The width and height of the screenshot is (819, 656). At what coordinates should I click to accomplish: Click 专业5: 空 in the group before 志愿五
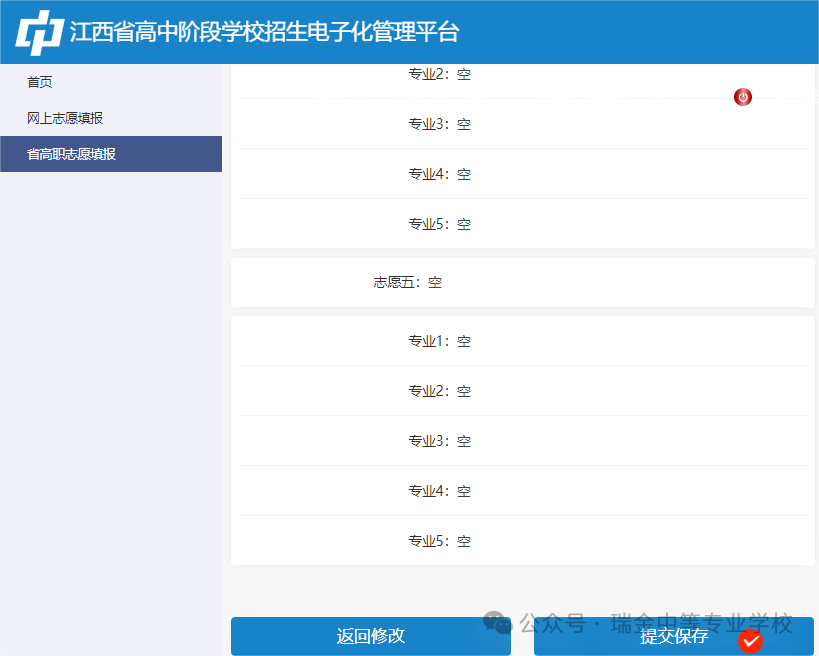(522, 224)
